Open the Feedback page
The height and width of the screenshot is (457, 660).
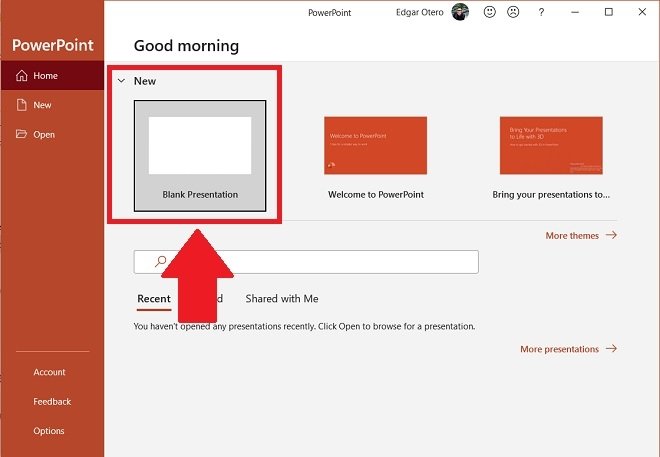point(52,401)
